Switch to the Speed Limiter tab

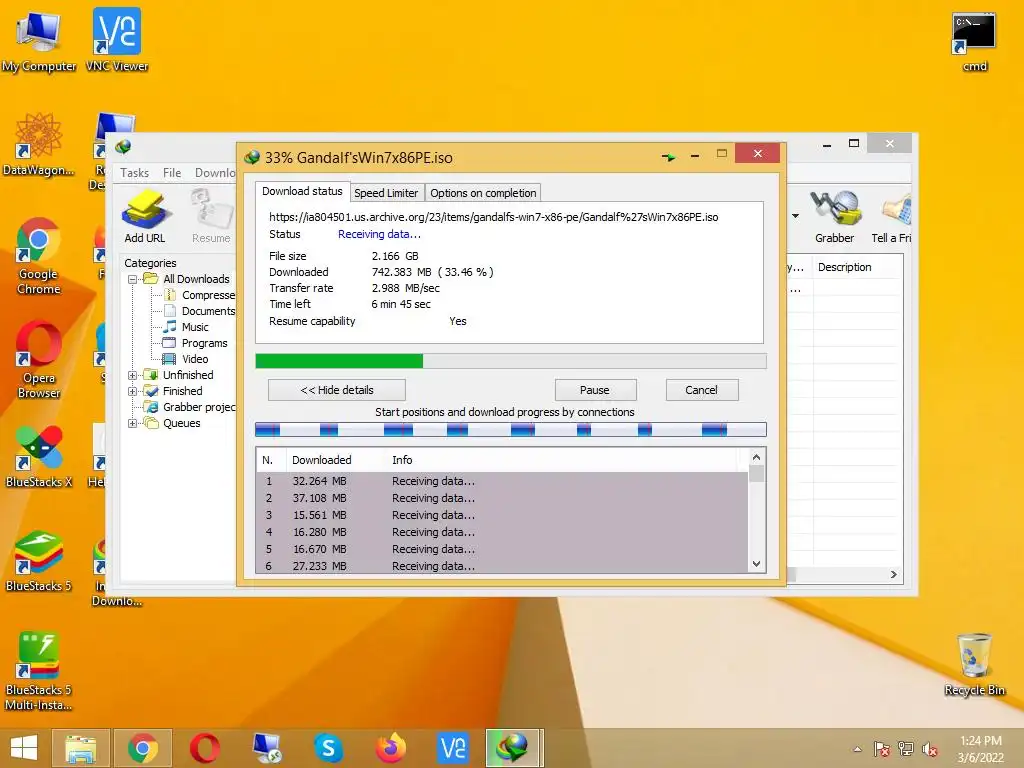386,193
